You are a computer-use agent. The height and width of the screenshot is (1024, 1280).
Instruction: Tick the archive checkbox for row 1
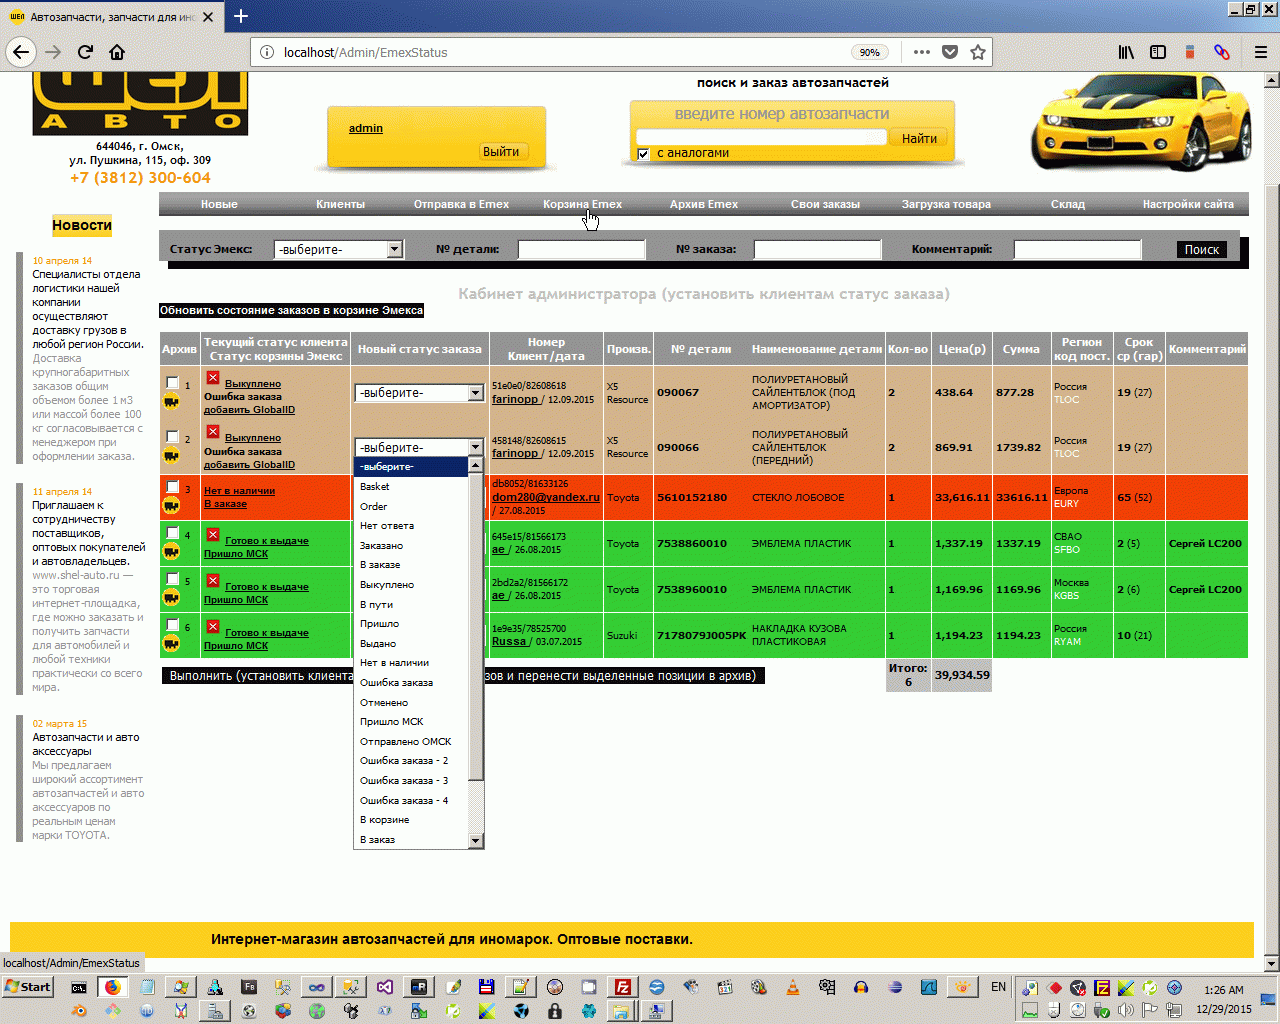pyautogui.click(x=172, y=383)
